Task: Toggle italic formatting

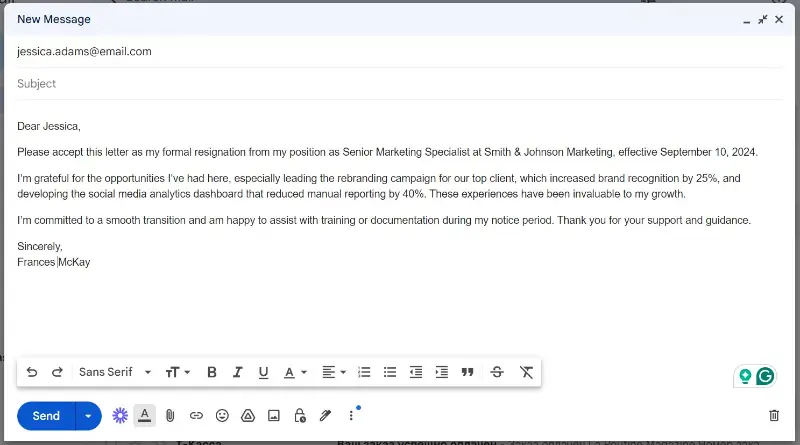Action: coord(237,372)
